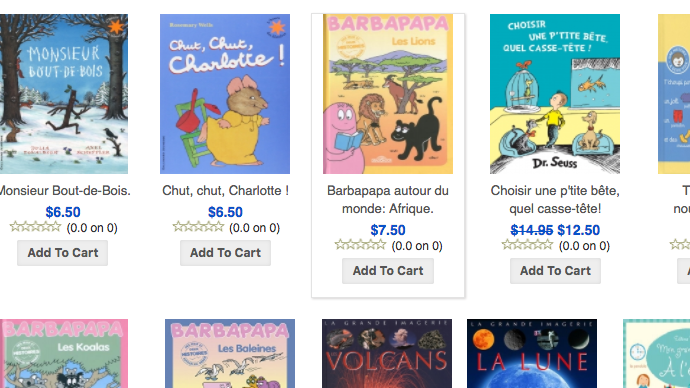Rate Monsieur Bout-de-Bois using star icons
This screenshot has height=388, width=690.
35,227
